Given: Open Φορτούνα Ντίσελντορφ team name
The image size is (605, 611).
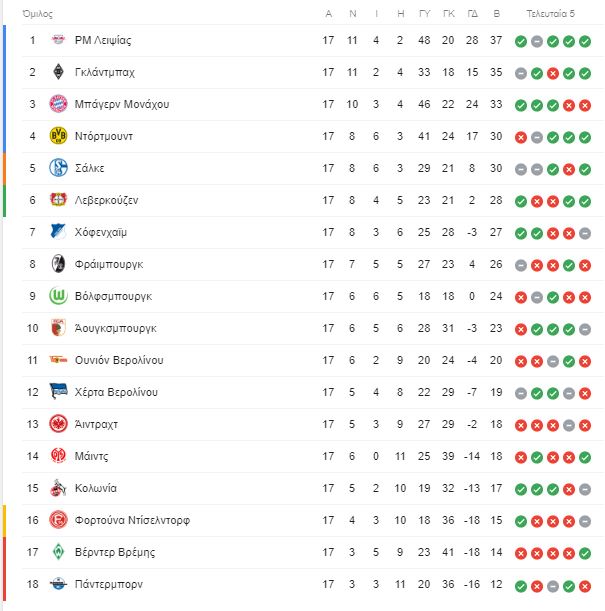Looking at the screenshot, I should 132,520.
